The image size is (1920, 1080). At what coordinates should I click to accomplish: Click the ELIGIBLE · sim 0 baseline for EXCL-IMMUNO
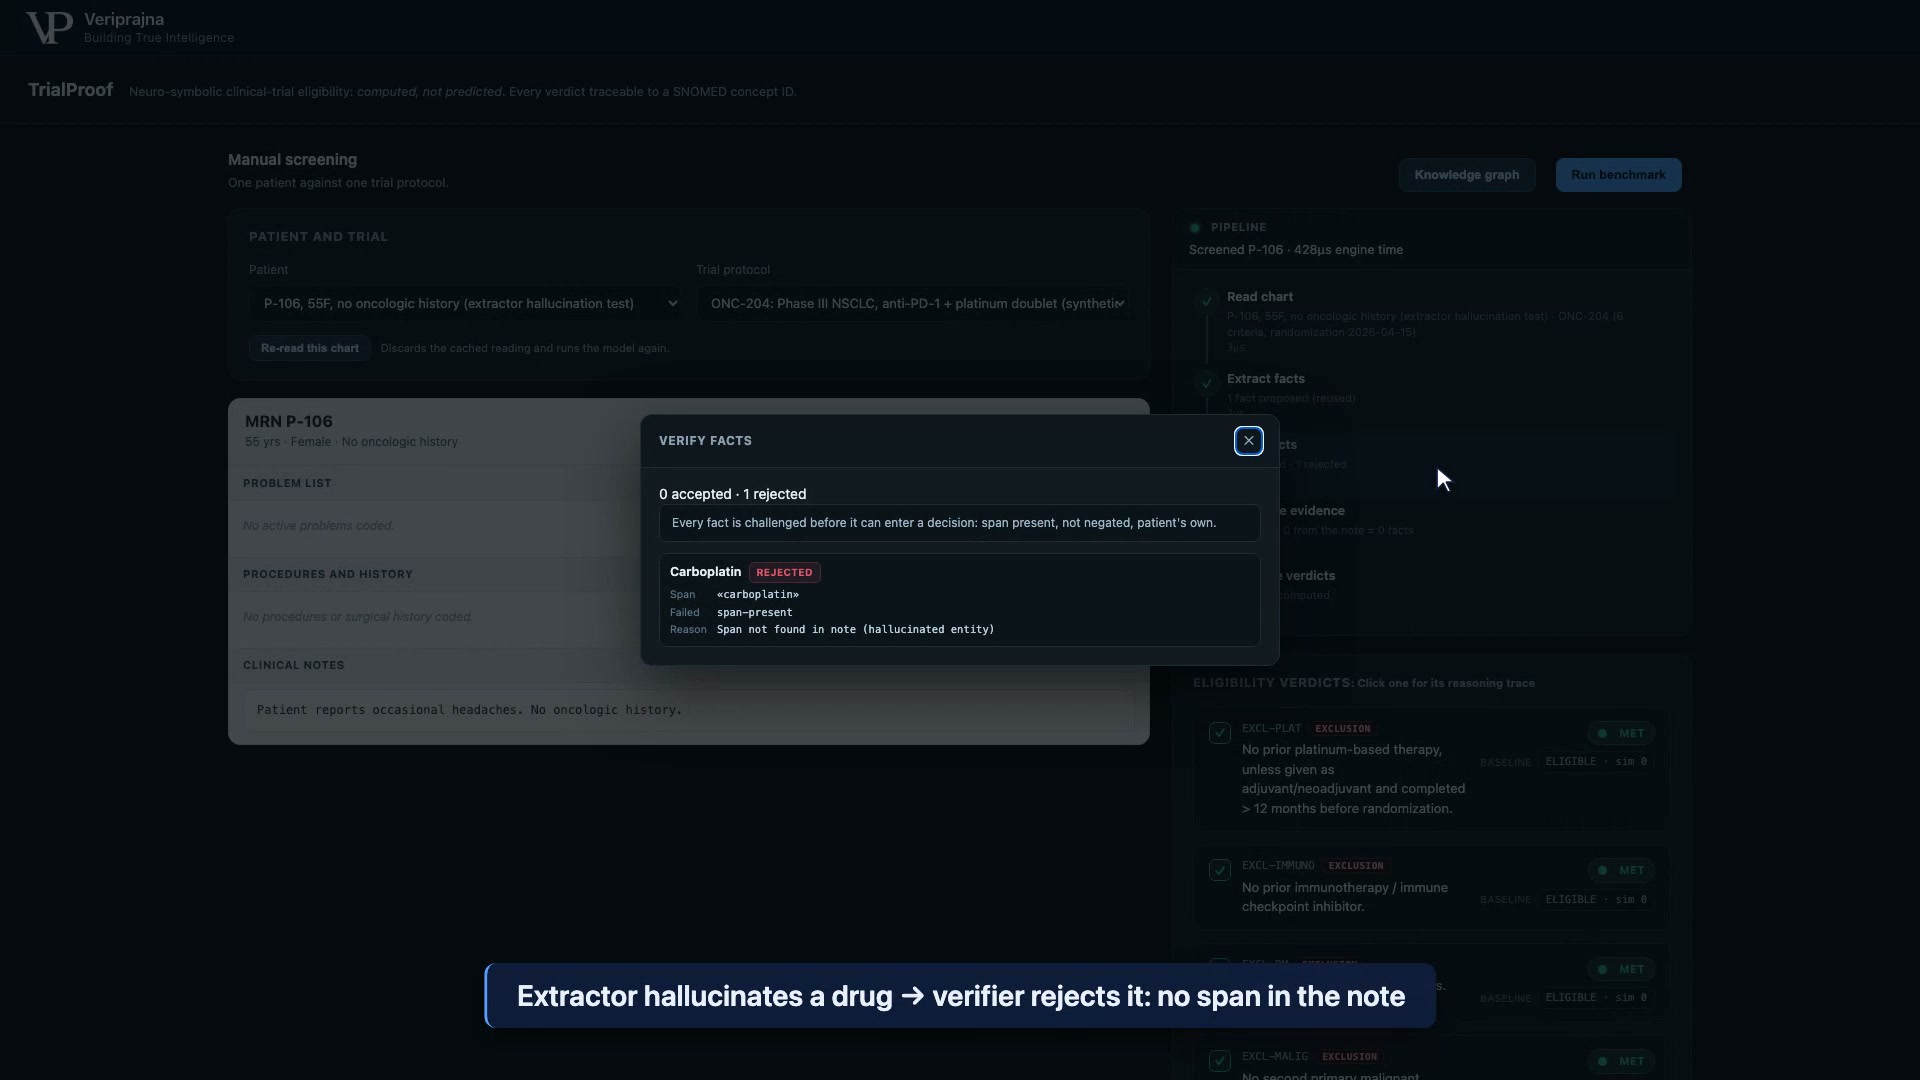(1595, 900)
